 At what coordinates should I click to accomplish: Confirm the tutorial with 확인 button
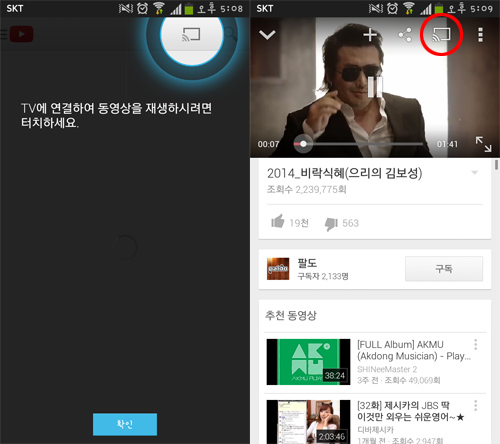coord(125,424)
